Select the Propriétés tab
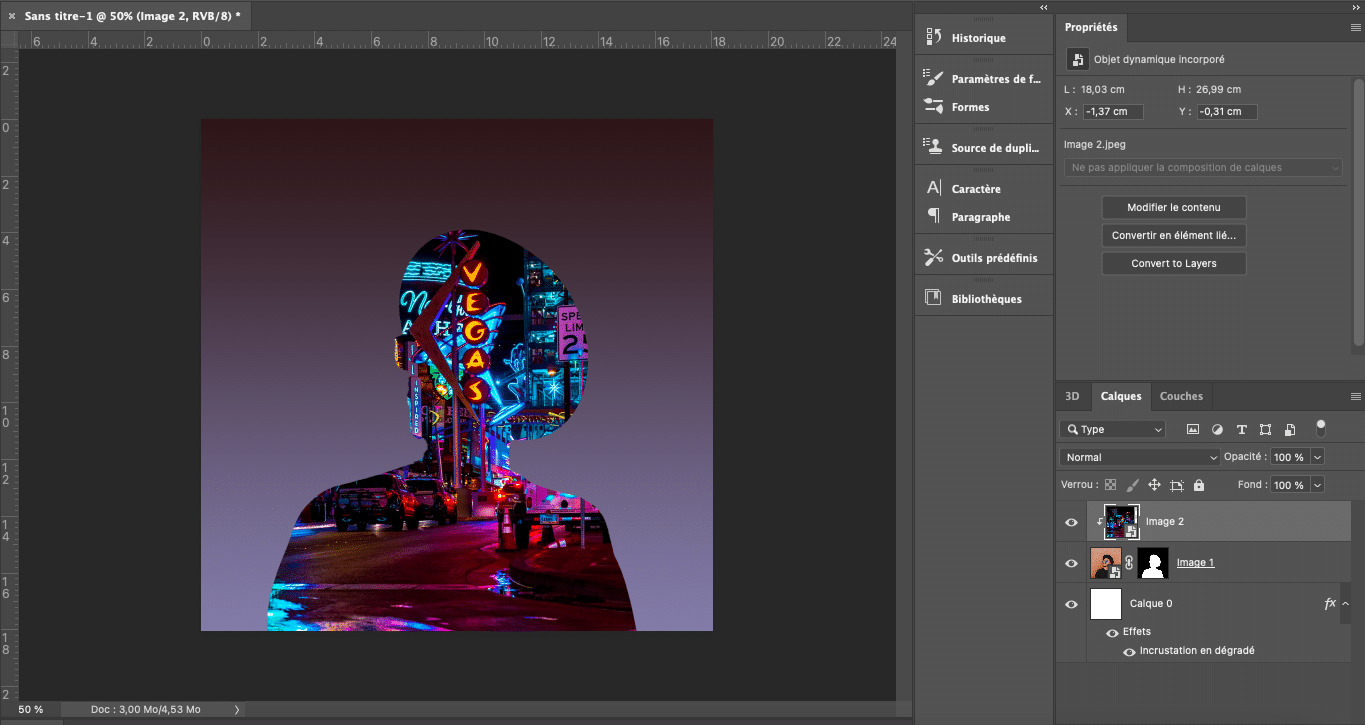 [1091, 28]
